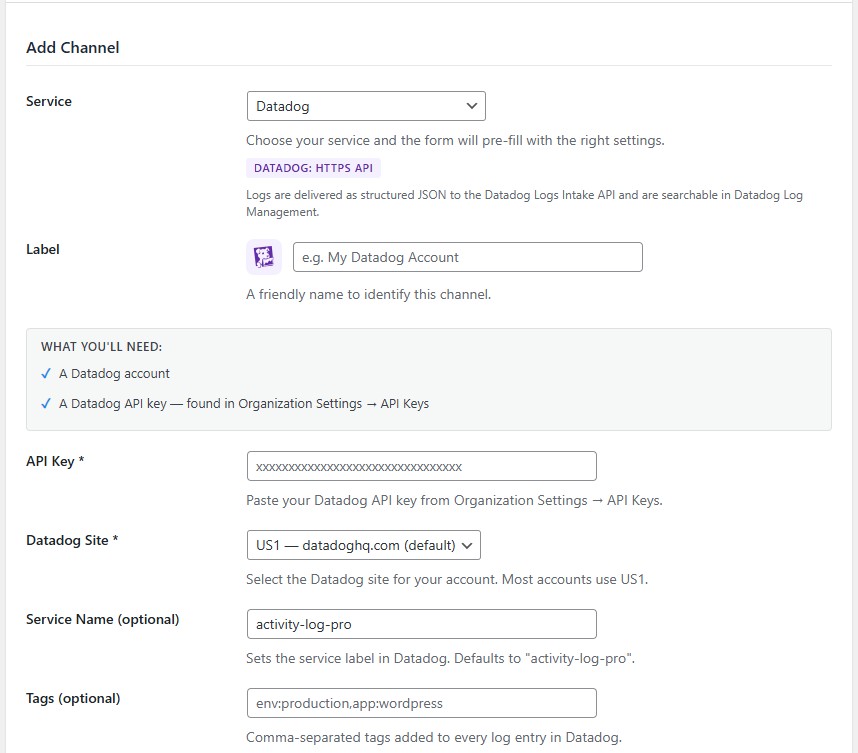Click 'Sets the service label in Datadog' hint
The width and height of the screenshot is (858, 753).
click(x=440, y=658)
